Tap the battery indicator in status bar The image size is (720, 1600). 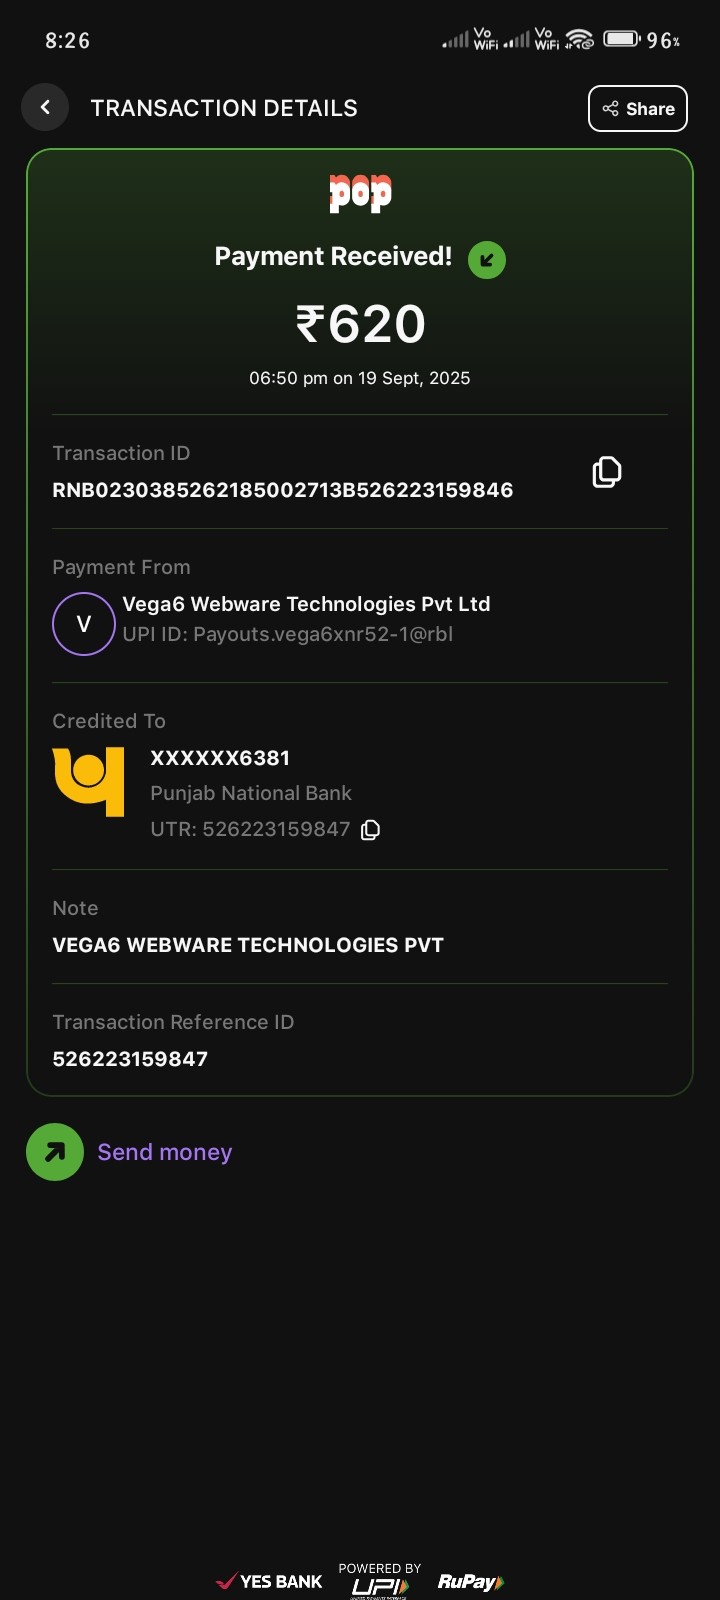tap(621, 40)
